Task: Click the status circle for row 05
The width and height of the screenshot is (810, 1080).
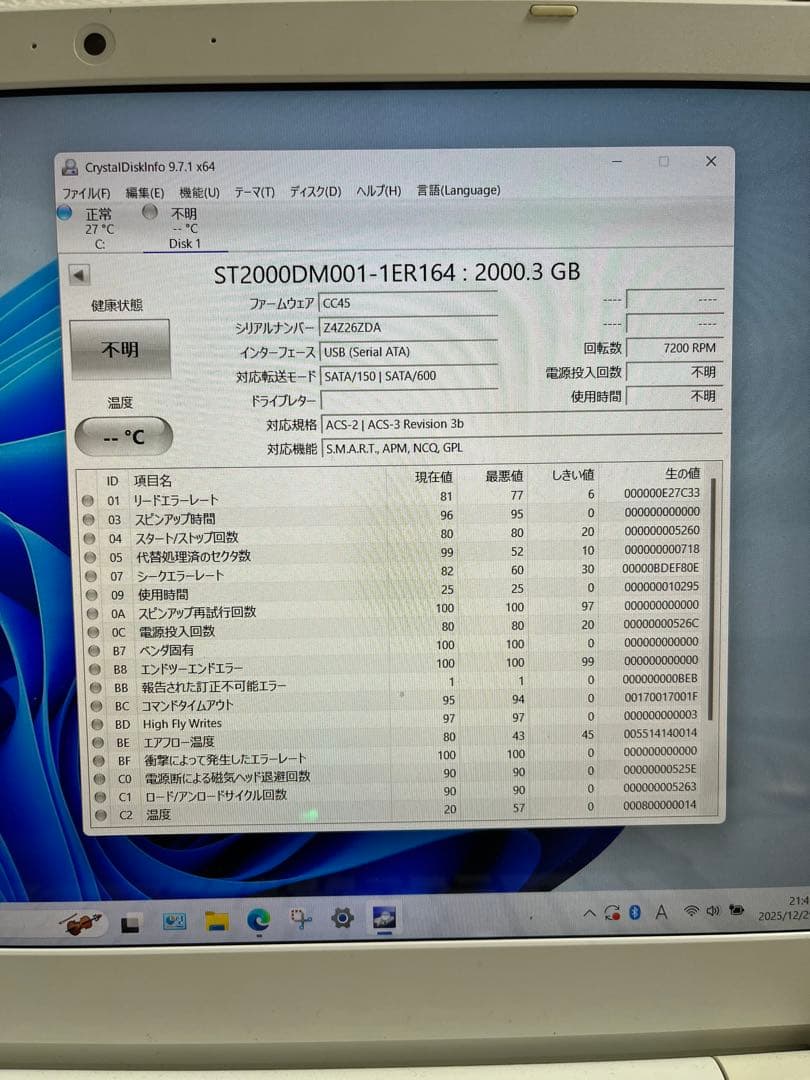Action: click(x=90, y=557)
